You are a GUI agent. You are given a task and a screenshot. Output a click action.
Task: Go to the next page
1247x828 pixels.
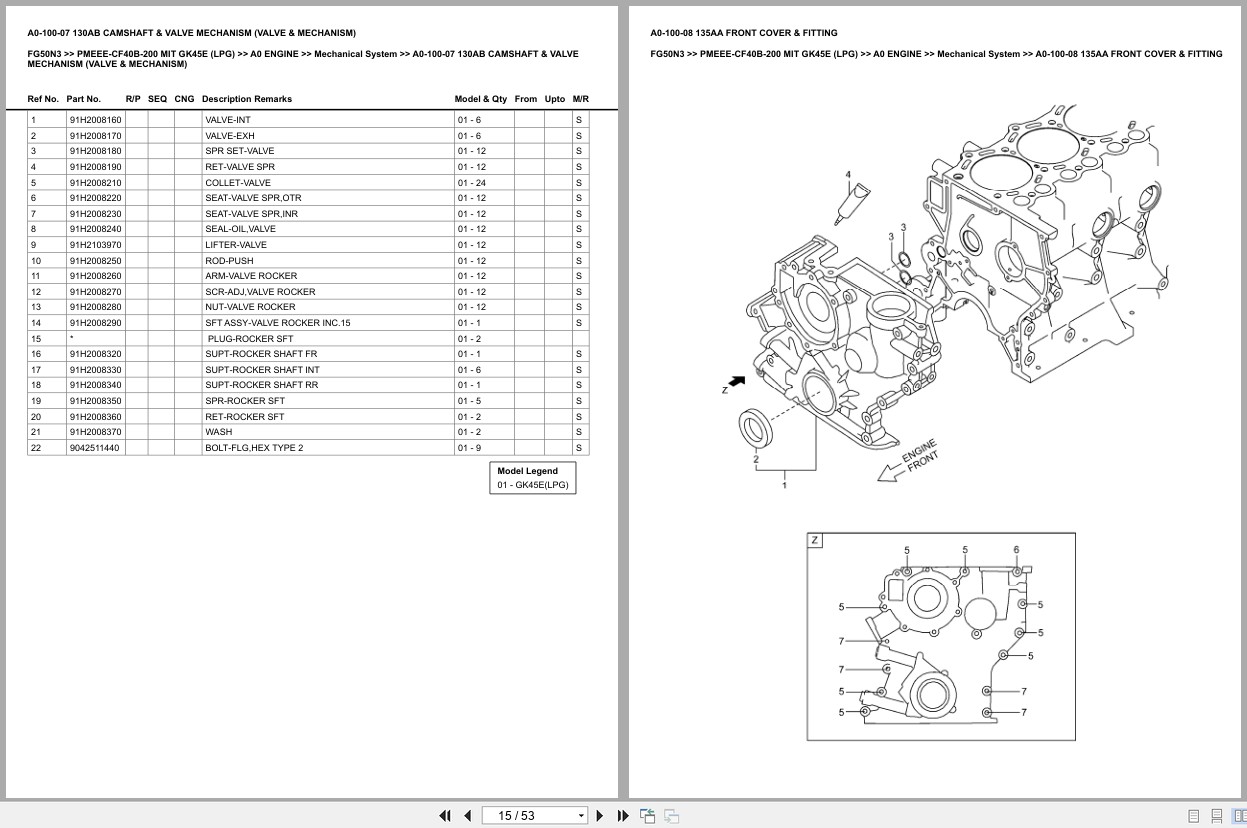tap(600, 816)
